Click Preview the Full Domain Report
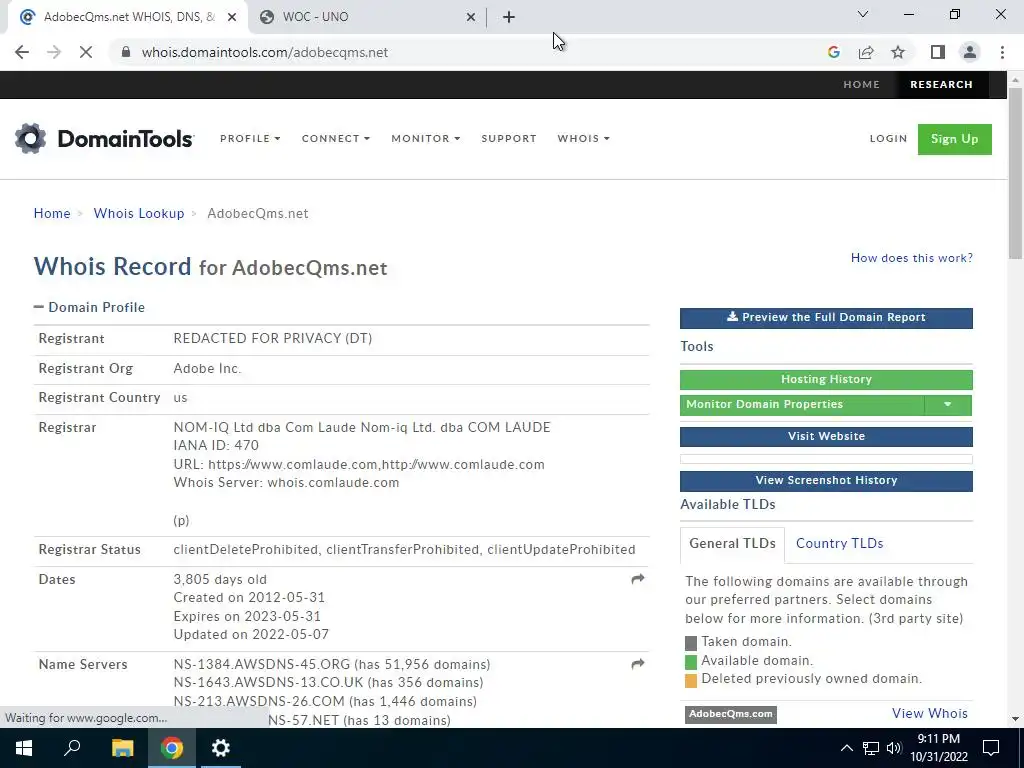 pyautogui.click(x=826, y=318)
